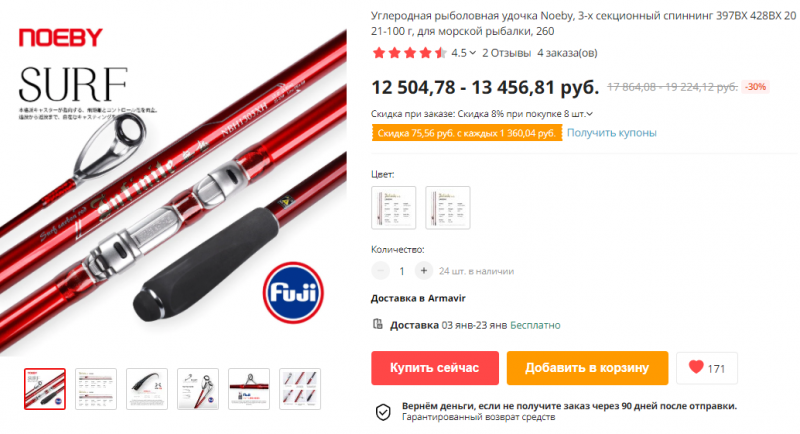Click the Добавить в корзину button
The height and width of the screenshot is (434, 800).
coord(587,368)
